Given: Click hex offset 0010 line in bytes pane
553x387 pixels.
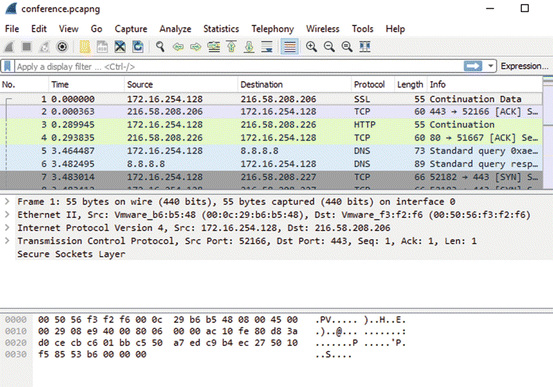Looking at the screenshot, I should pyautogui.click(x=205, y=331).
